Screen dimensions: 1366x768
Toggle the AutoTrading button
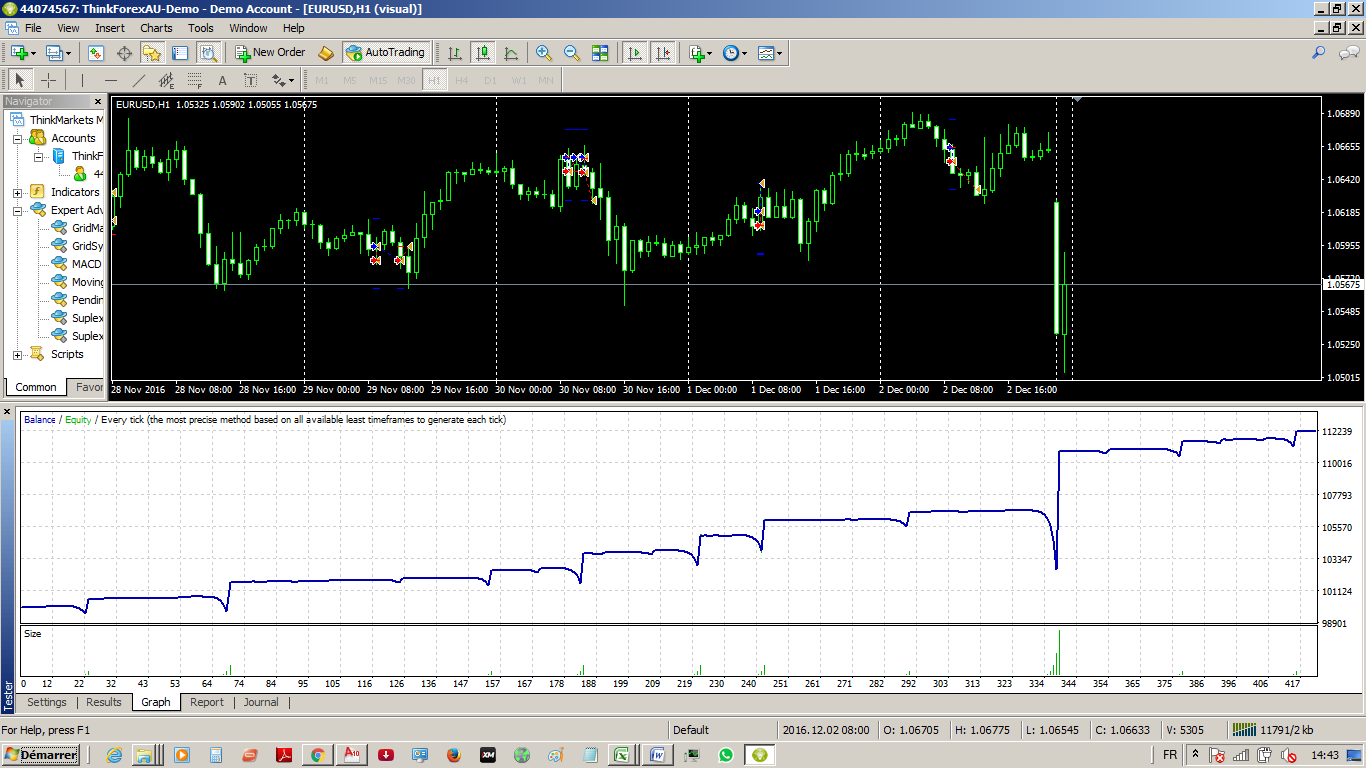click(x=386, y=53)
